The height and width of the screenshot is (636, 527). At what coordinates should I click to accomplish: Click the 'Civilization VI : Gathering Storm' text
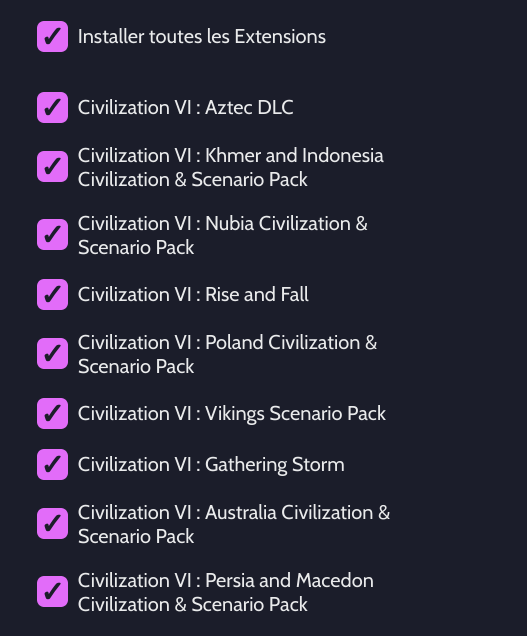[x=211, y=464]
